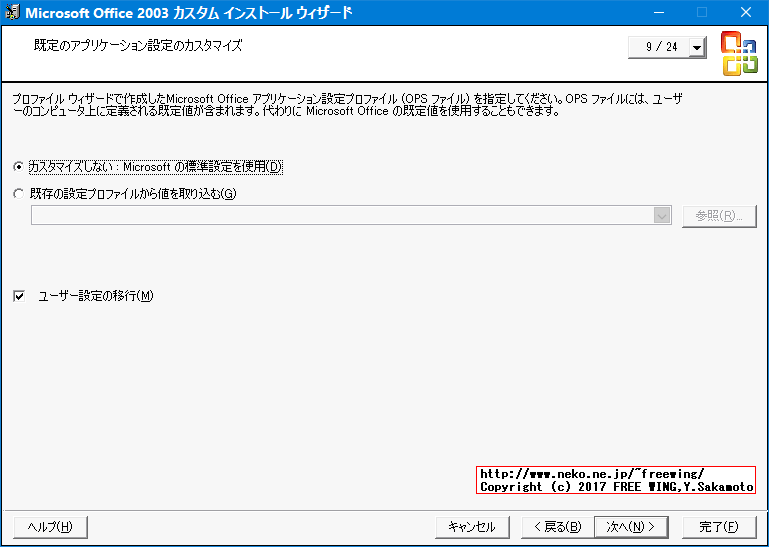Click the OPS profile path input field
This screenshot has height=547, width=769.
[x=342, y=215]
